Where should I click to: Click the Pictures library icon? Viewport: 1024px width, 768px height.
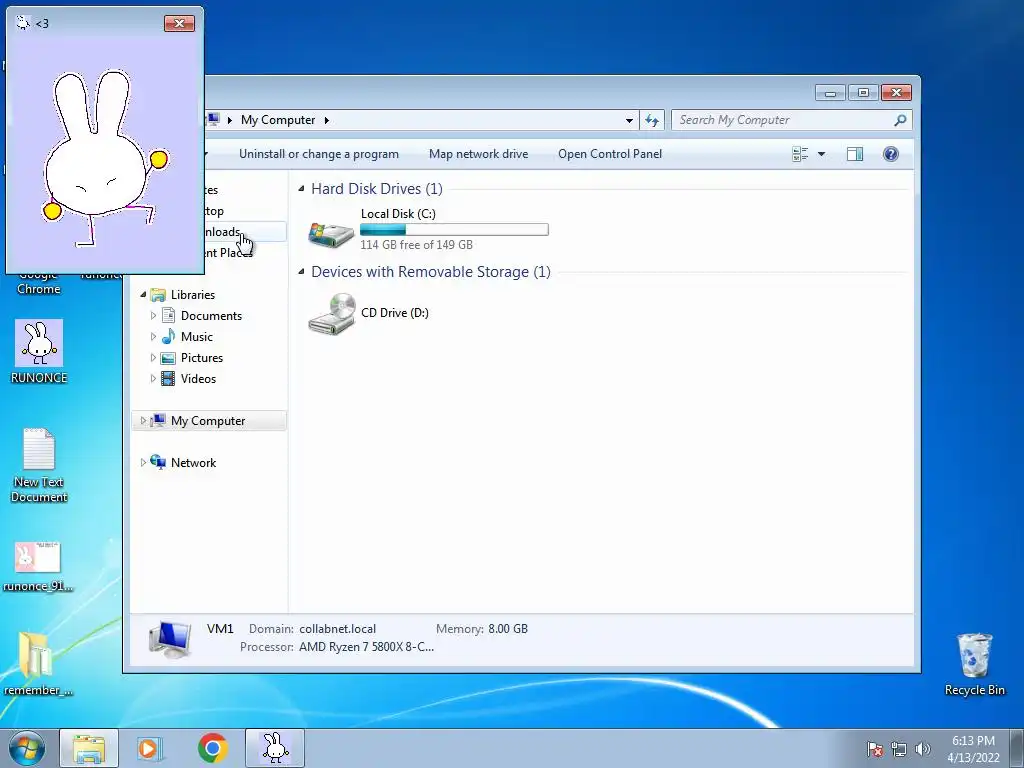coord(168,358)
